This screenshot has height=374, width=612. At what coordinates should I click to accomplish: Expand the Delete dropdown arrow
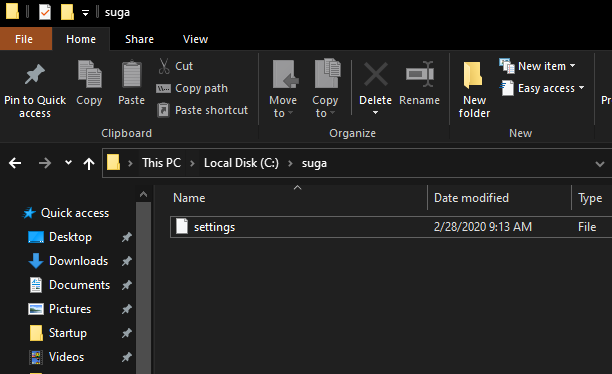375,113
